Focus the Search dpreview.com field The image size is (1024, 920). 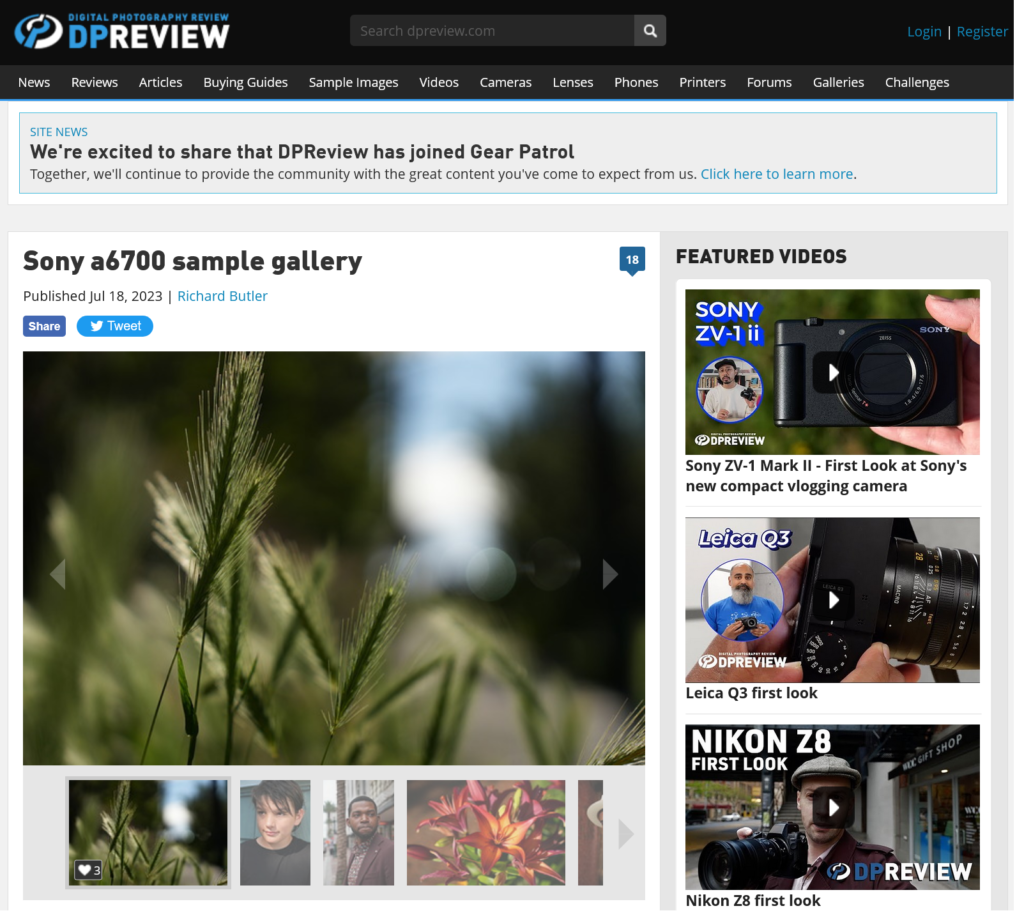click(492, 31)
